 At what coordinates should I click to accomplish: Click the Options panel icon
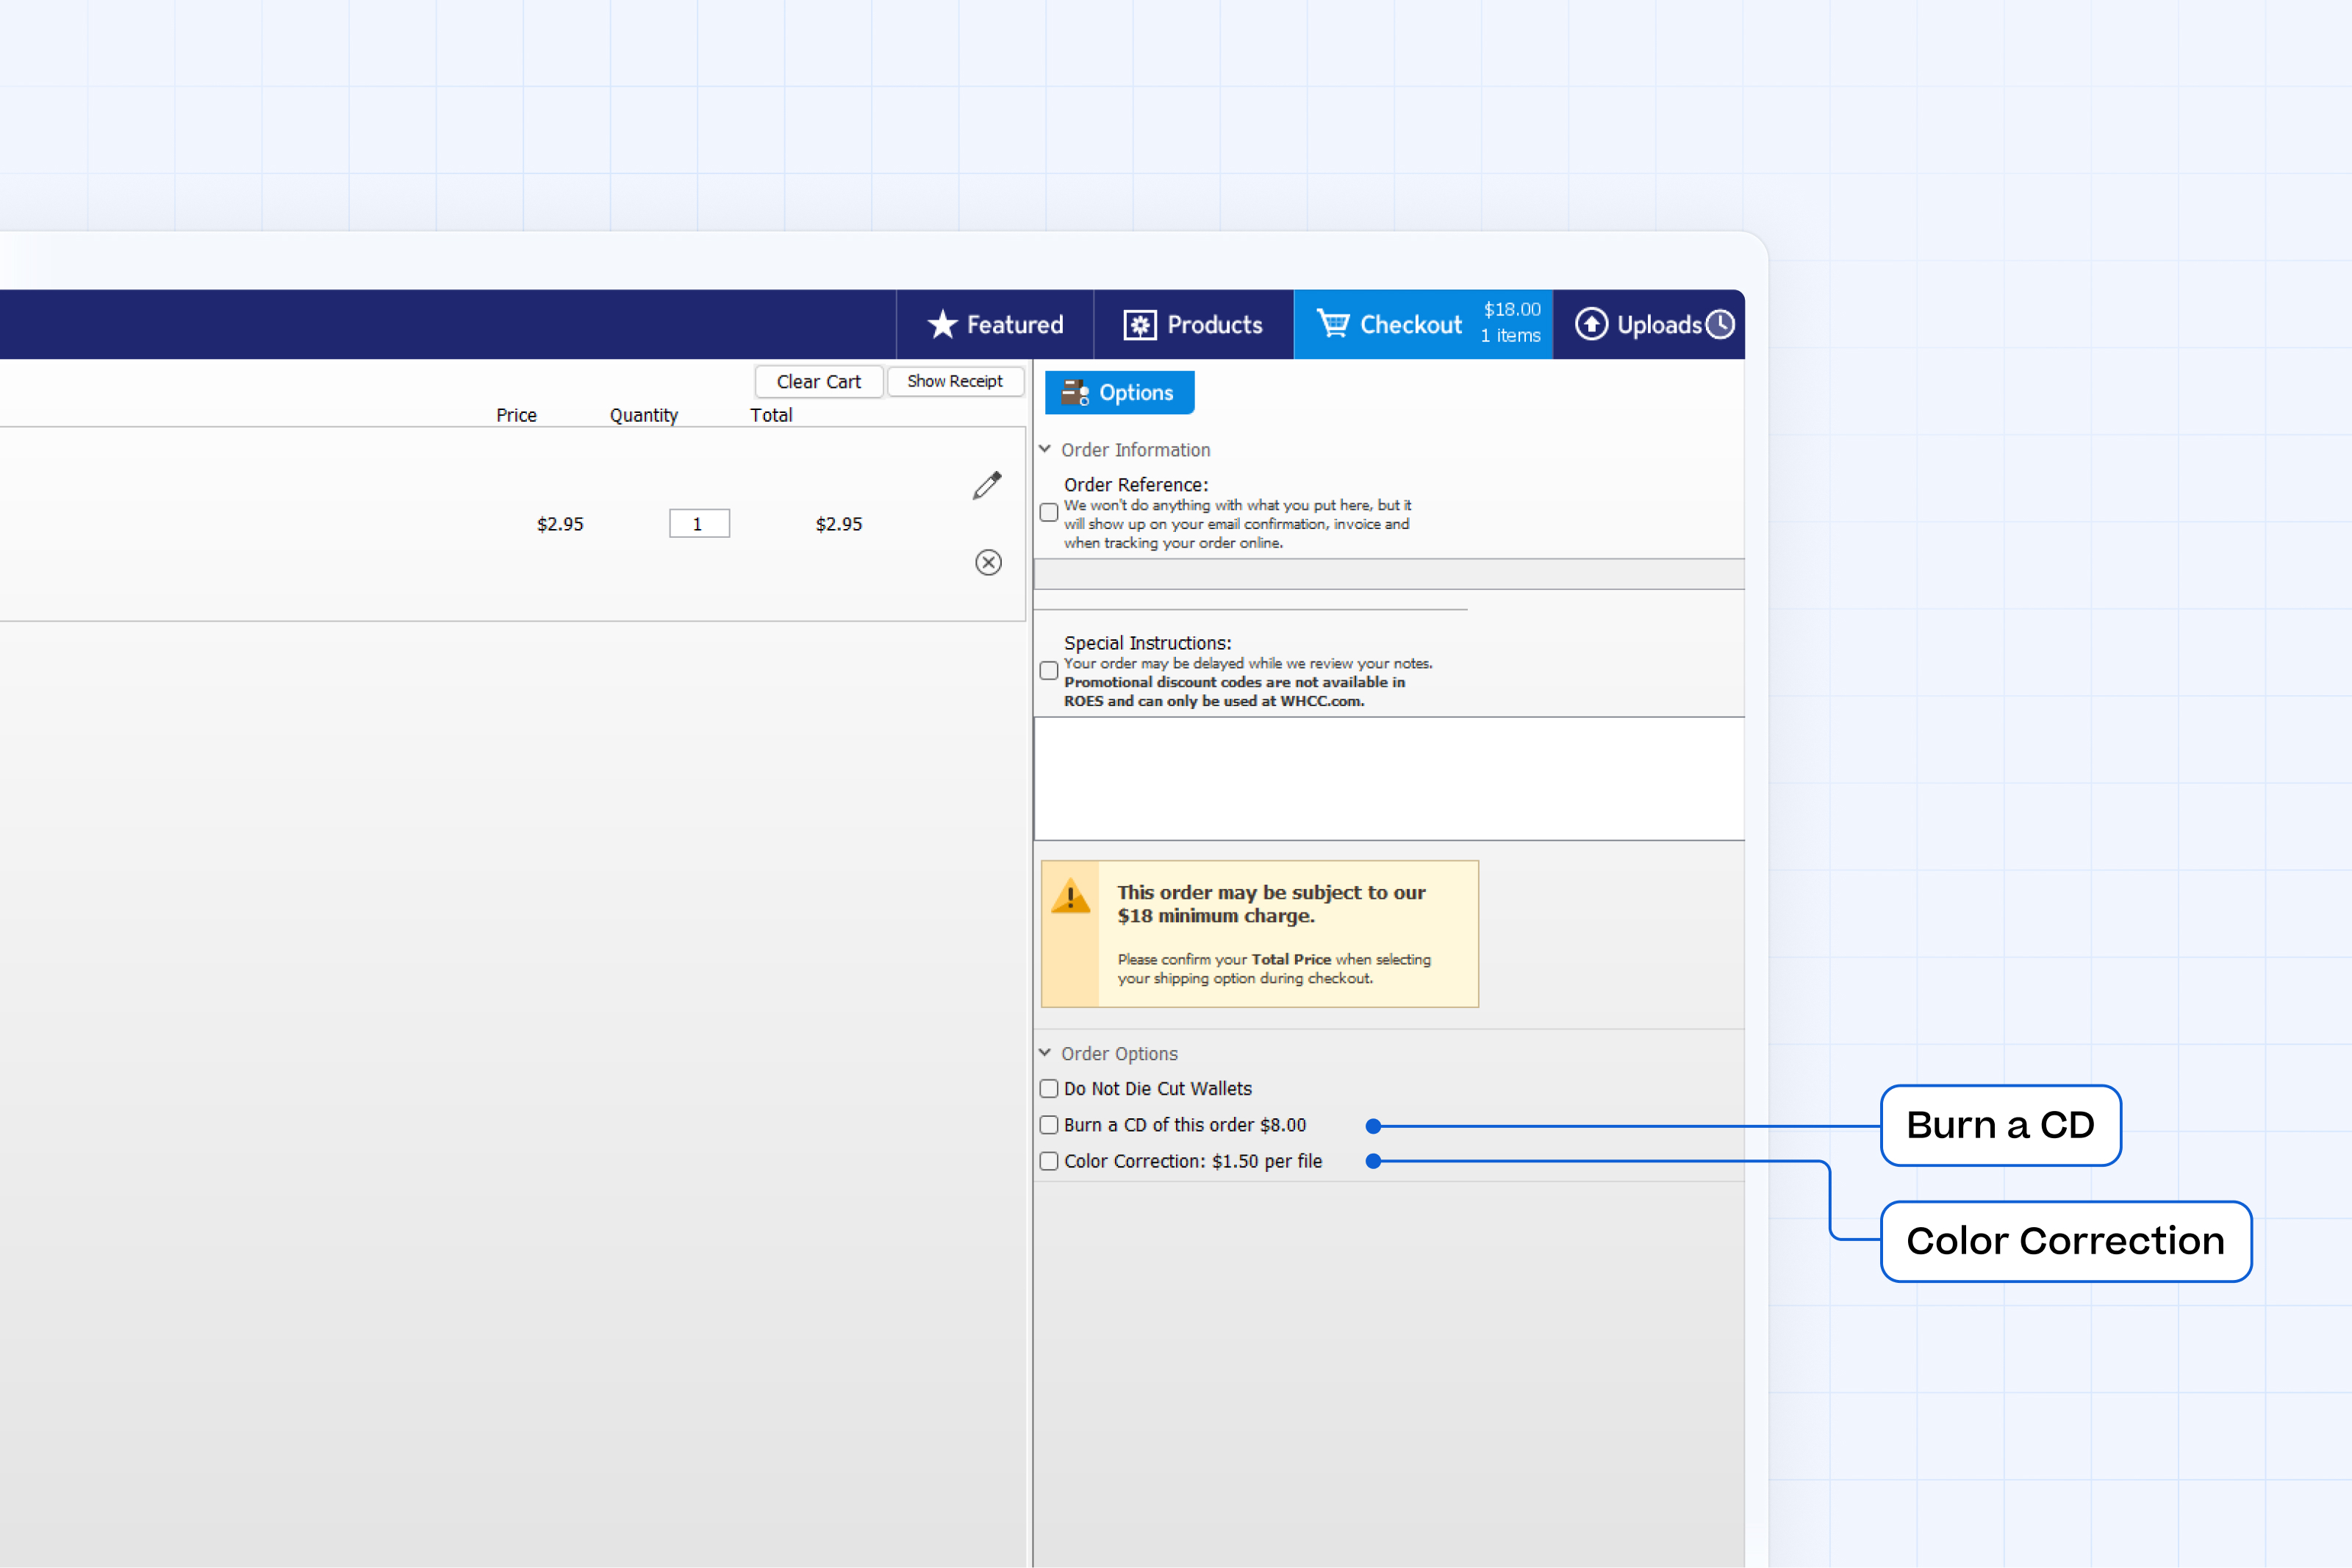point(1075,392)
